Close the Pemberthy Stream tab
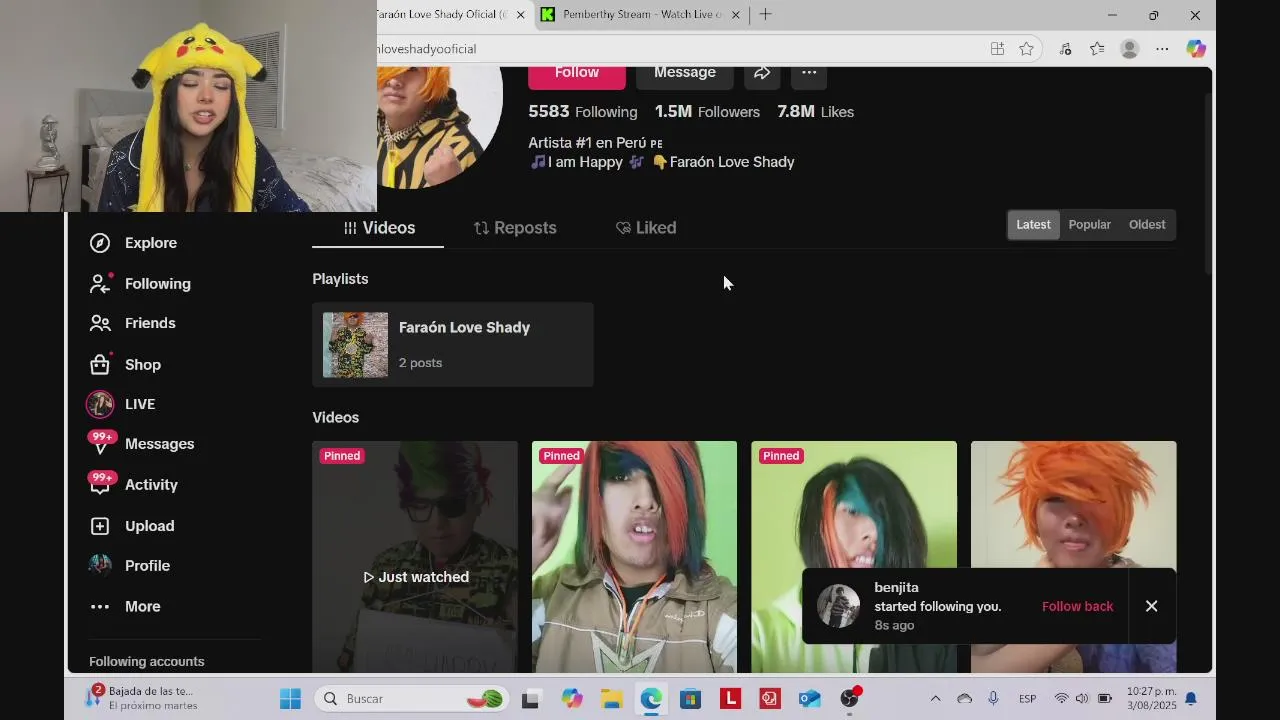Screen dimensions: 1280x720 point(736,15)
